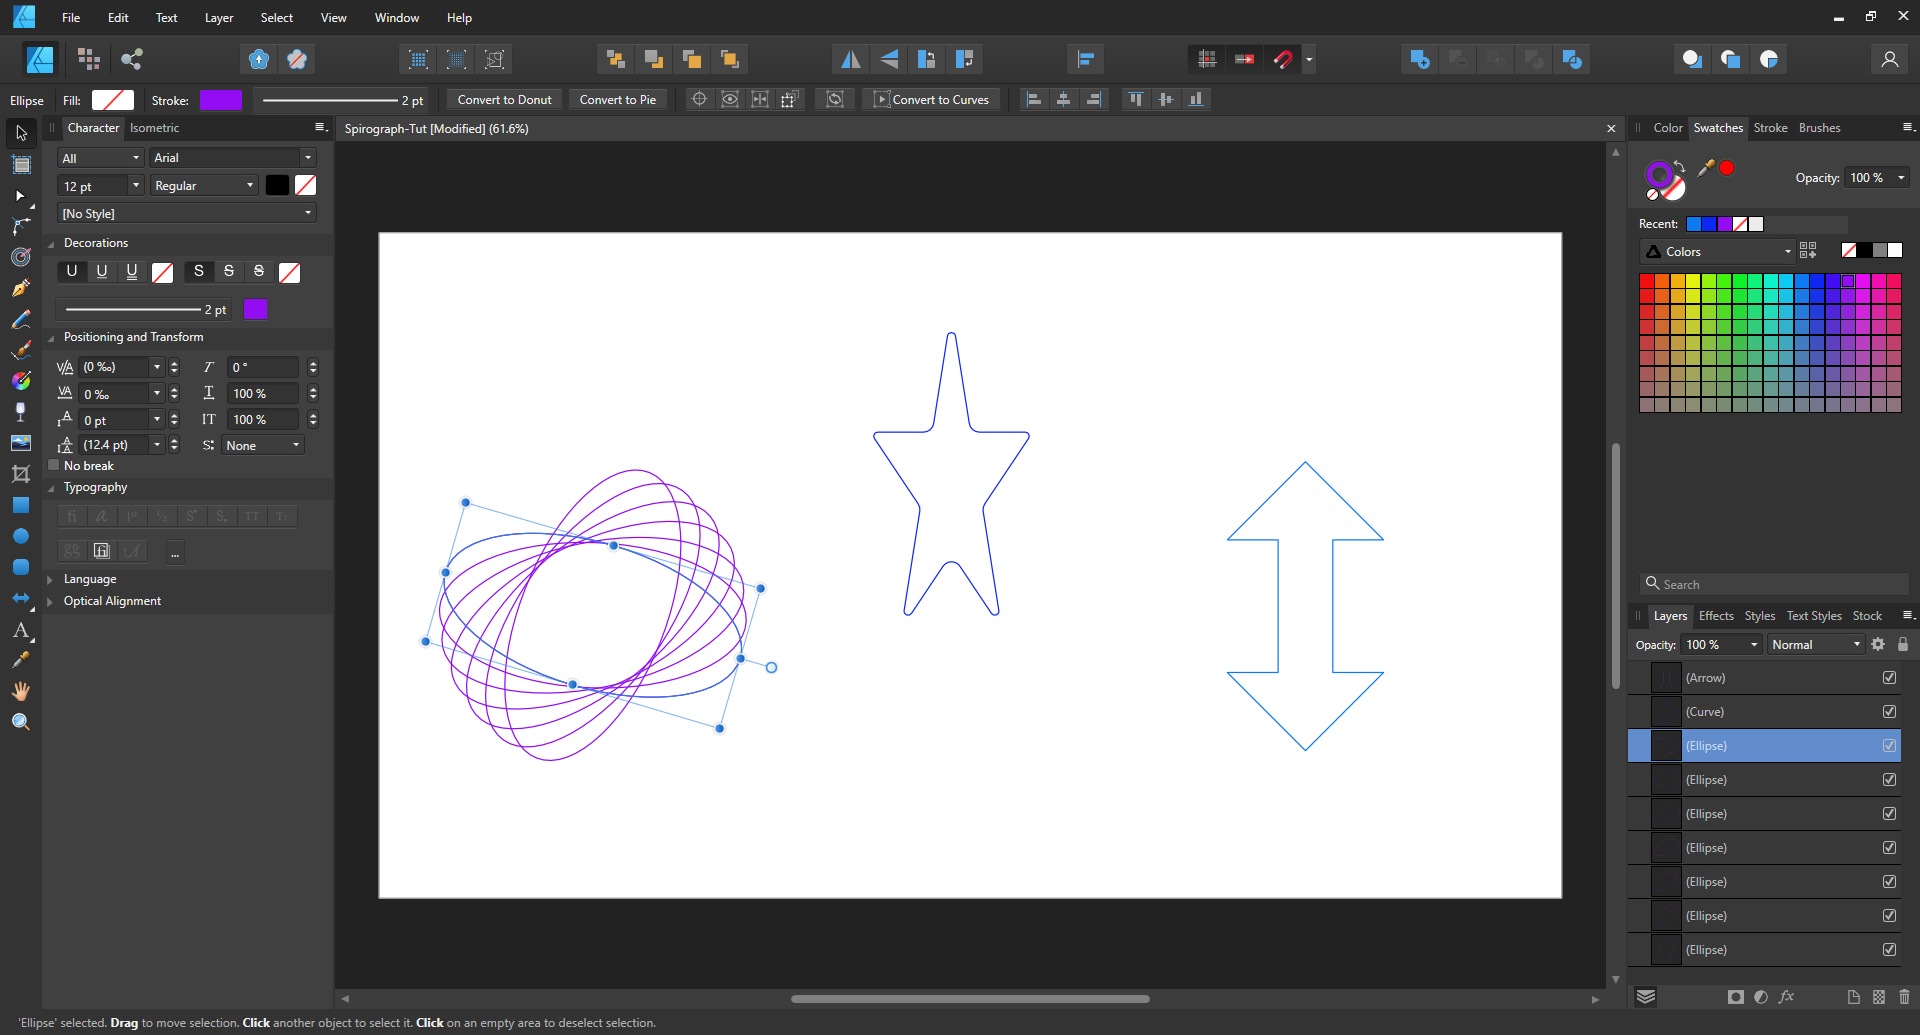The image size is (1920, 1035).
Task: Open the Layer menu
Action: tap(219, 18)
